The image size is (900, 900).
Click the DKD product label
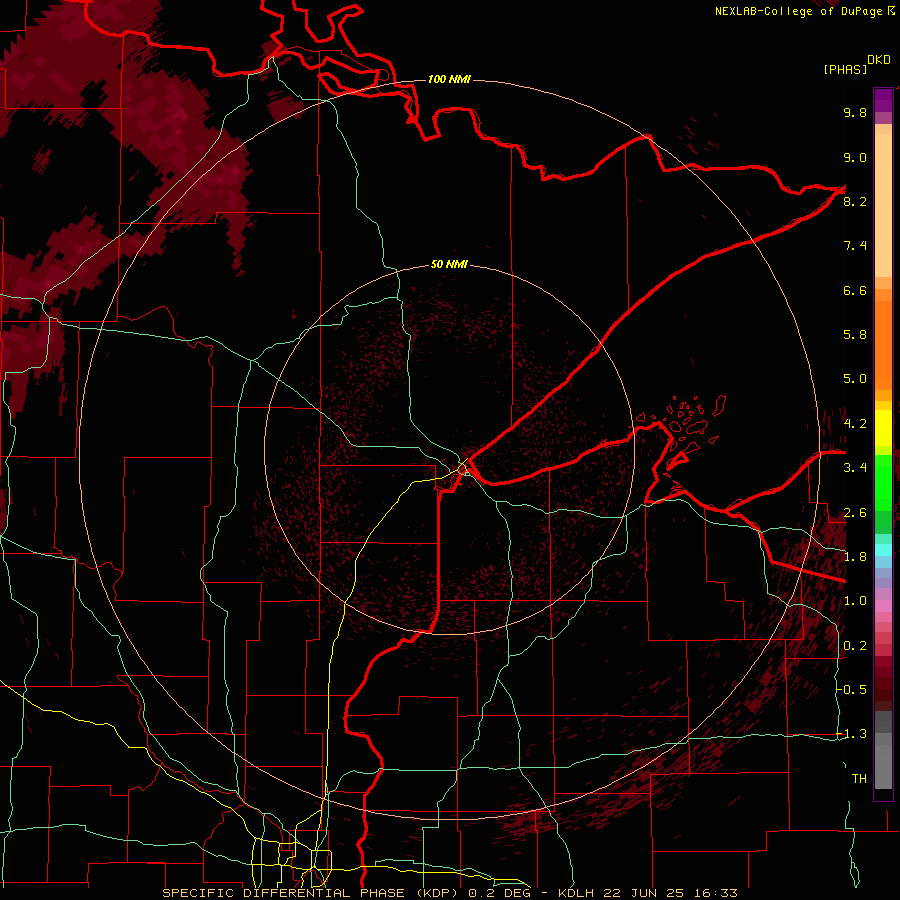coord(879,60)
